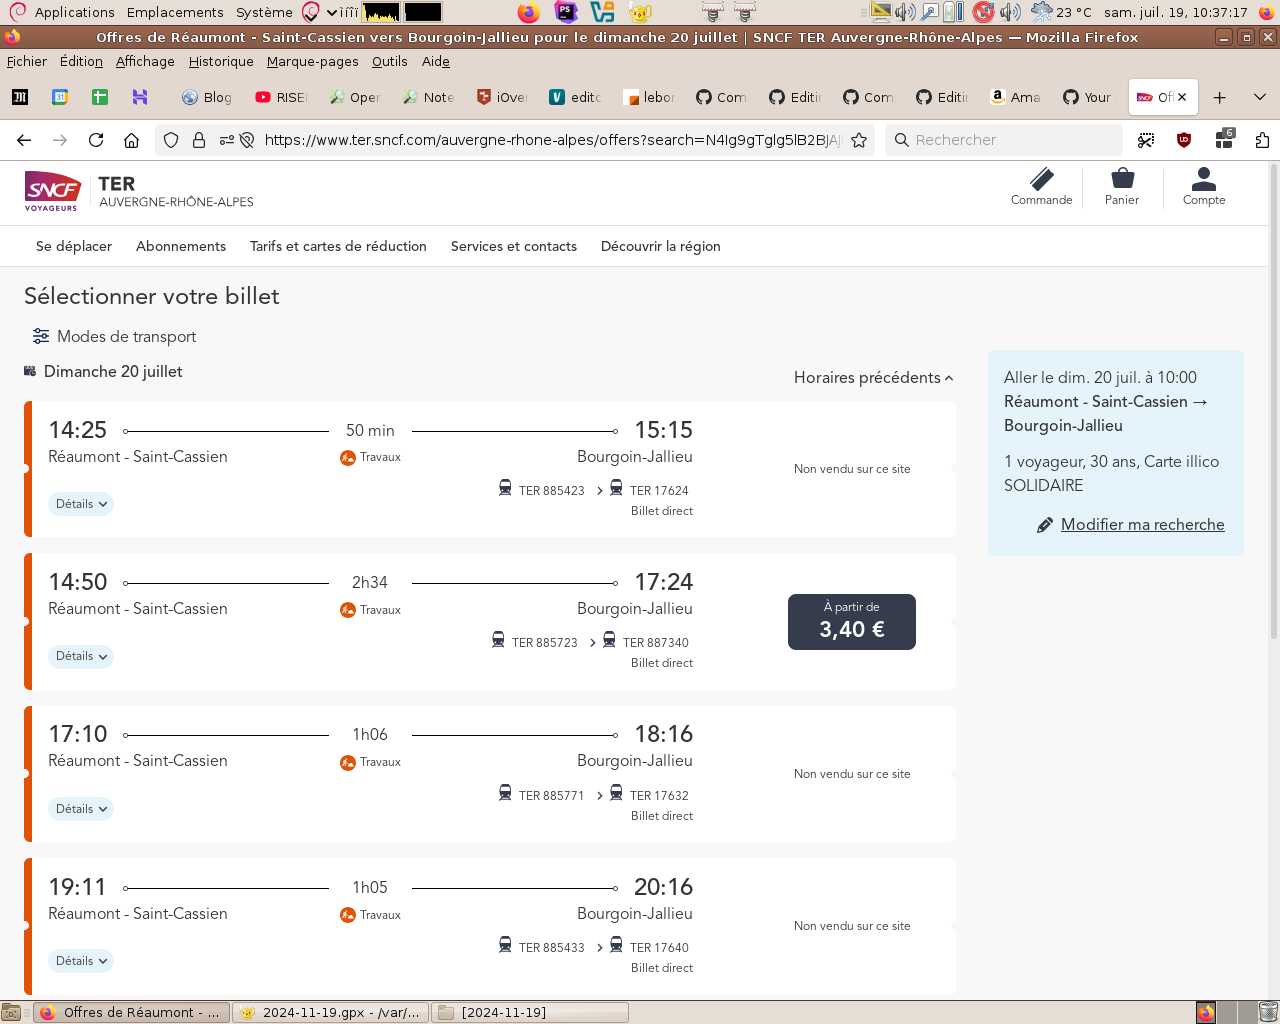Open the uBlock Origin extension icon

1184,140
